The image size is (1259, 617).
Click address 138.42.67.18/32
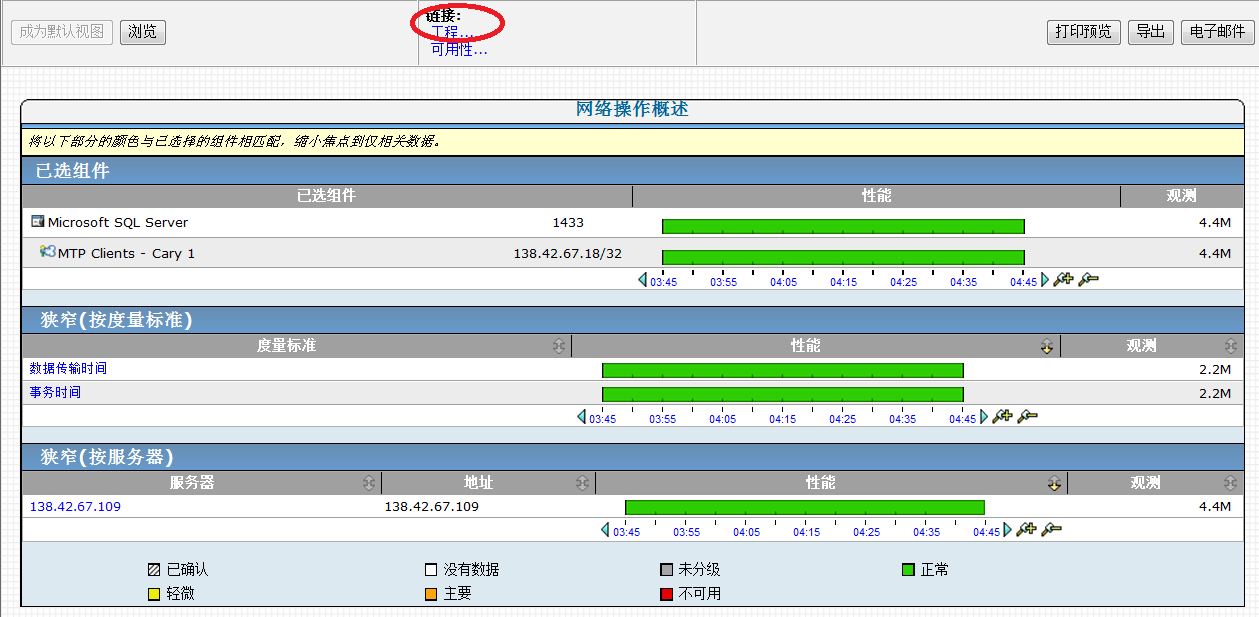(x=567, y=253)
